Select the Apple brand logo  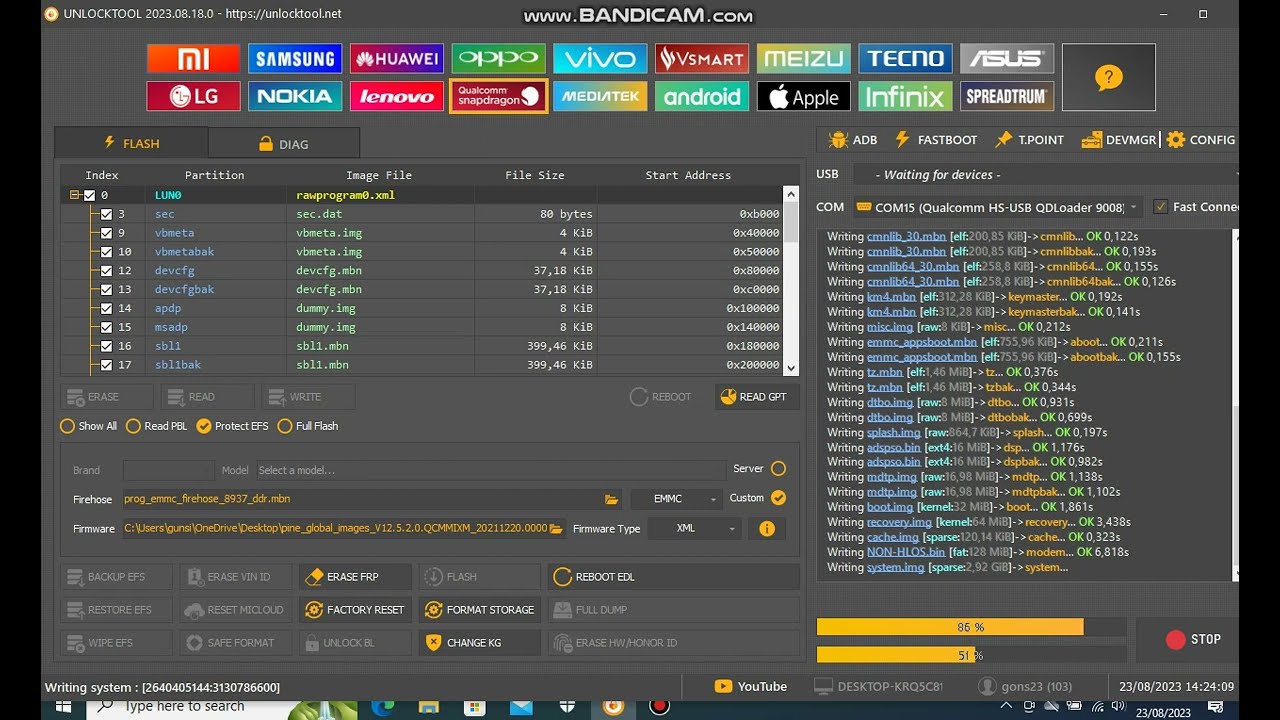point(803,96)
